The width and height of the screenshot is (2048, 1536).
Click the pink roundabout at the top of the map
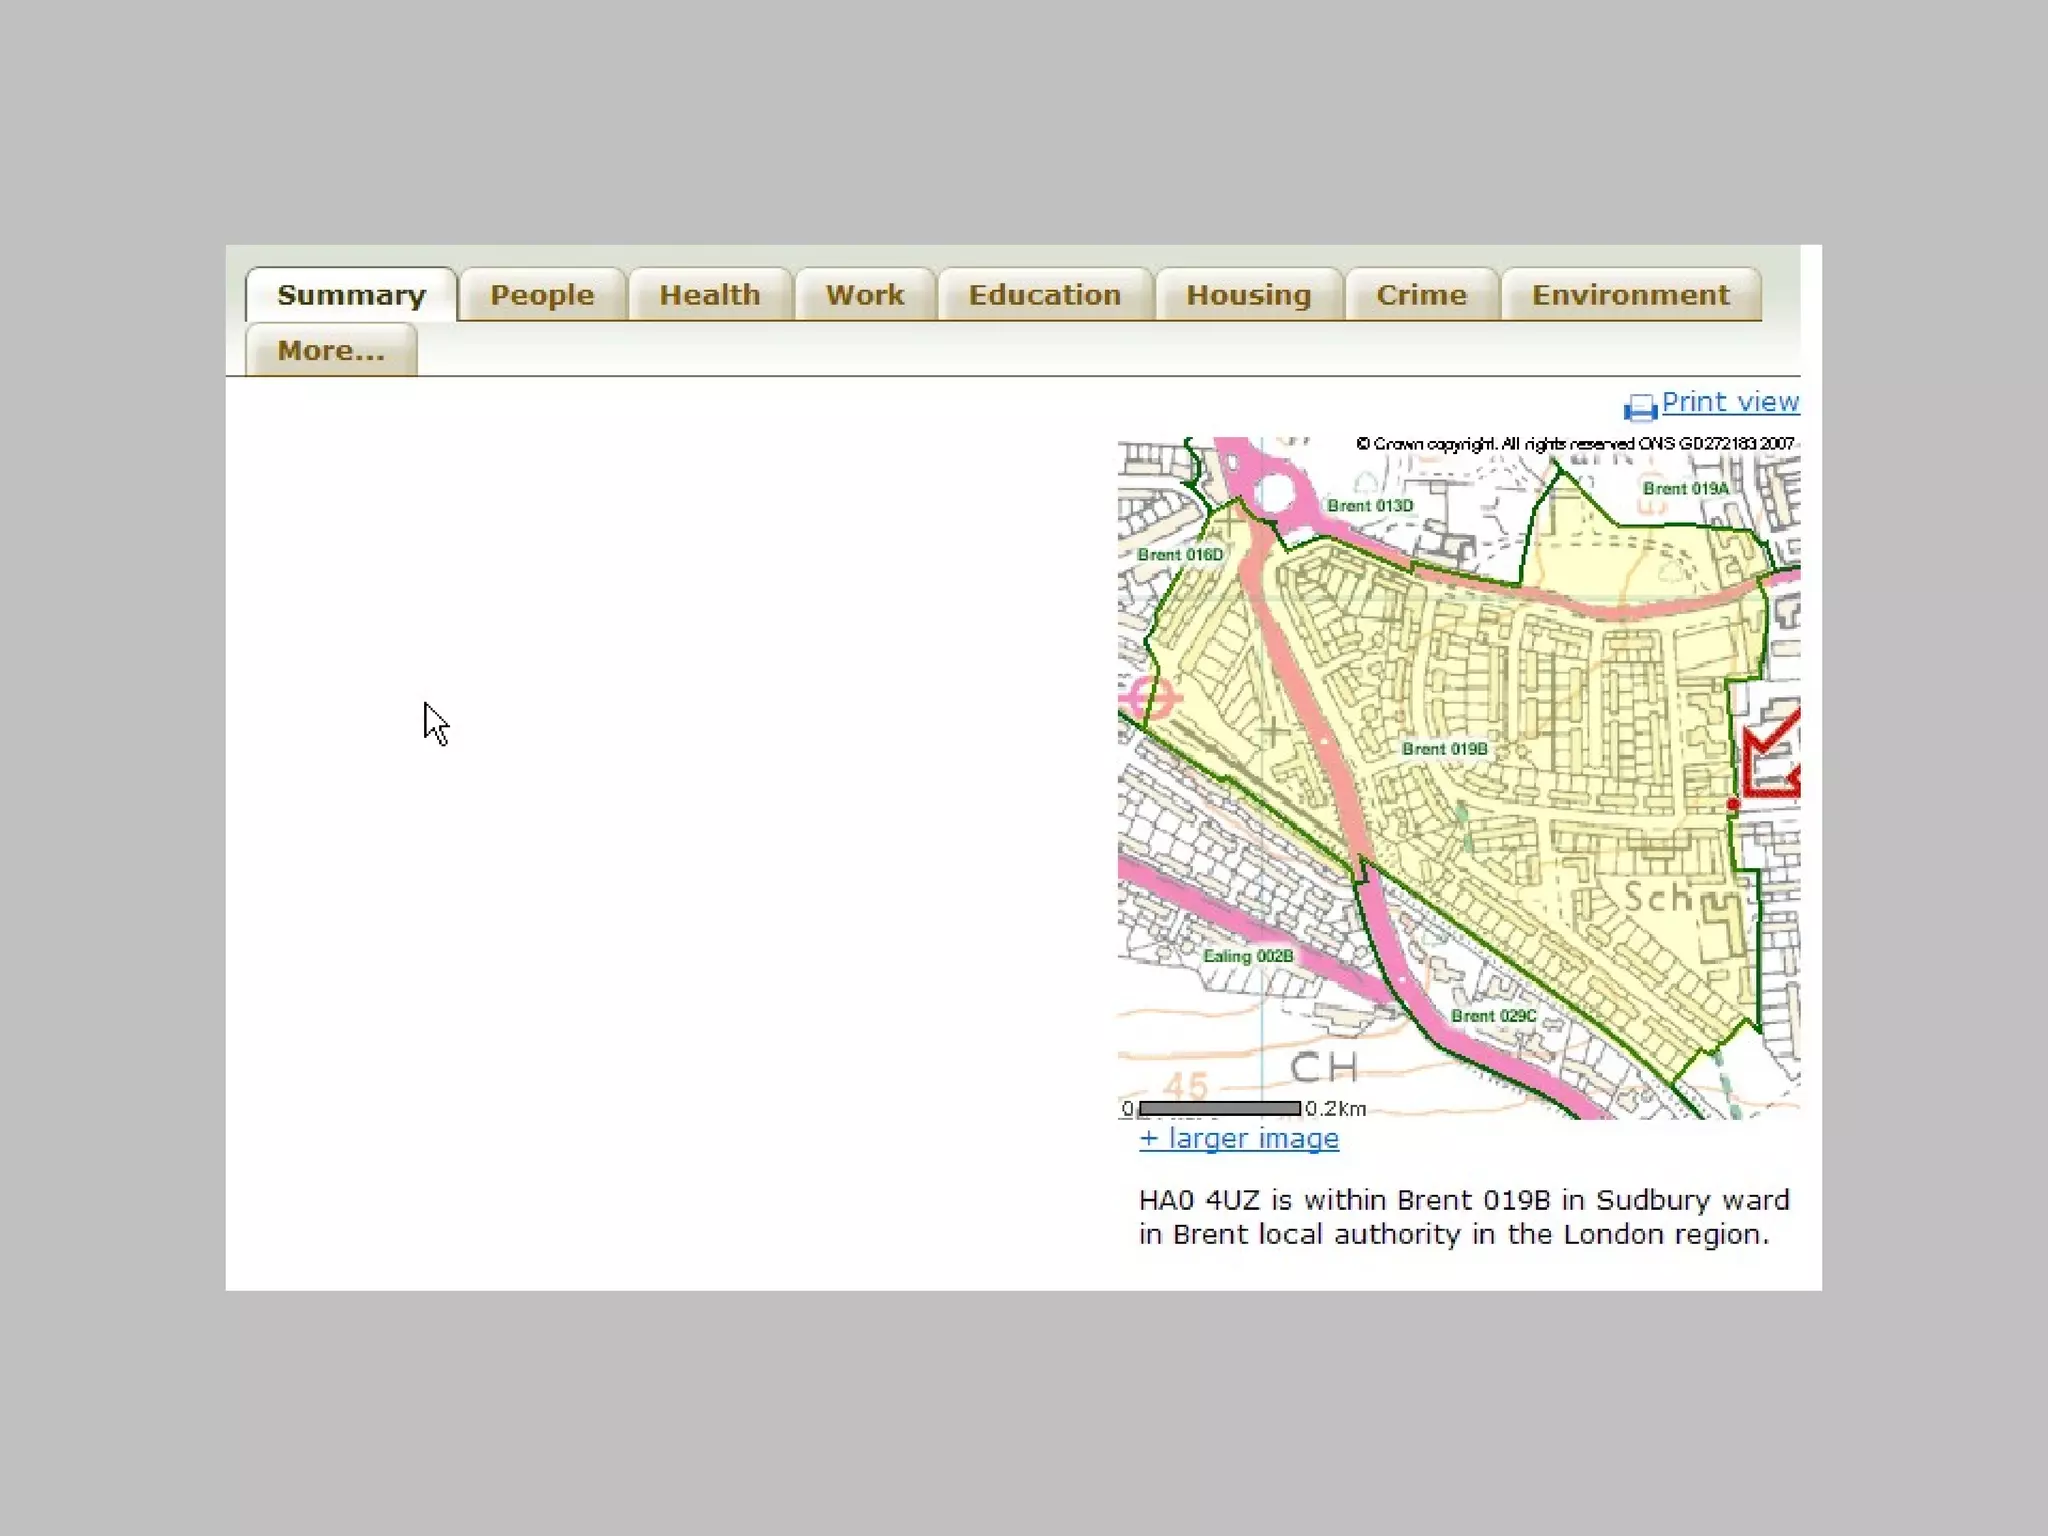(1275, 493)
